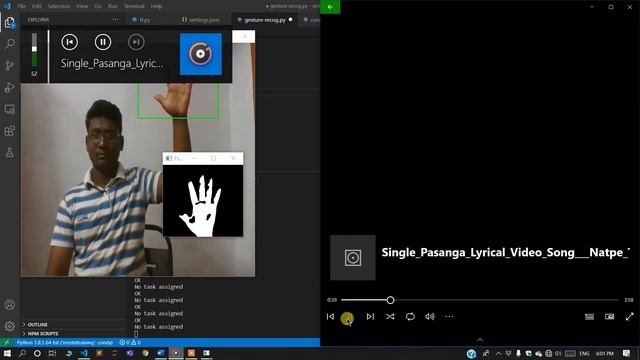Switch Groove player to mini view

point(609,316)
